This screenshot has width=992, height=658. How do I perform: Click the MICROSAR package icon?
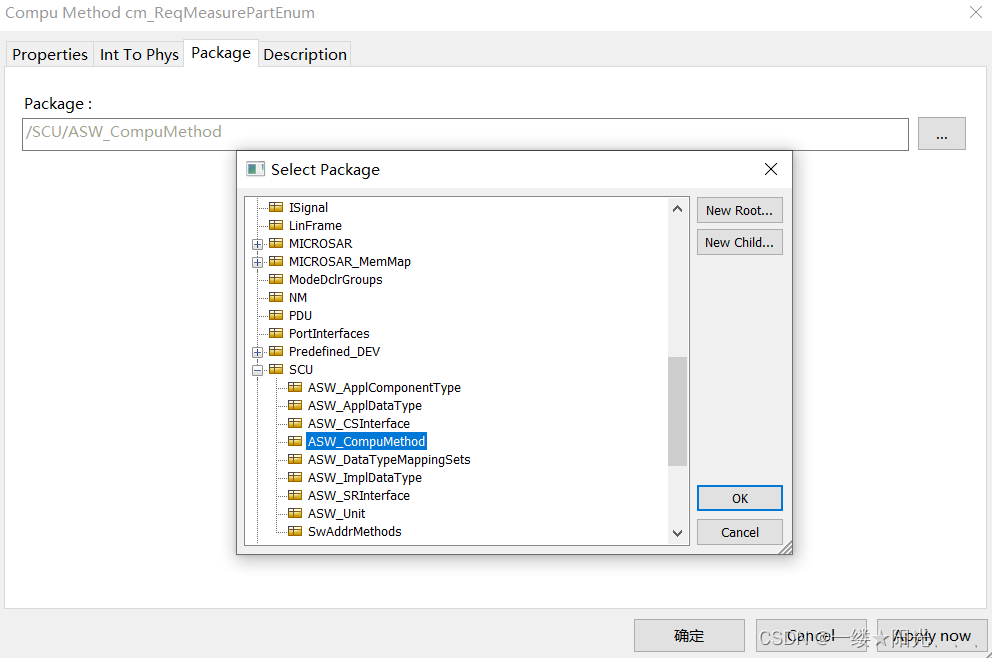coord(276,243)
